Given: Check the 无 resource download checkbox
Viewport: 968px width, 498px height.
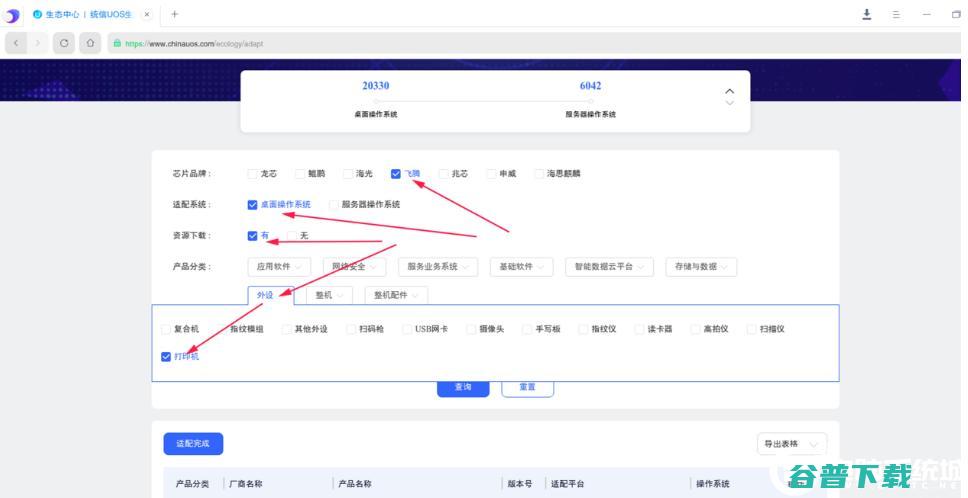Looking at the screenshot, I should click(291, 236).
